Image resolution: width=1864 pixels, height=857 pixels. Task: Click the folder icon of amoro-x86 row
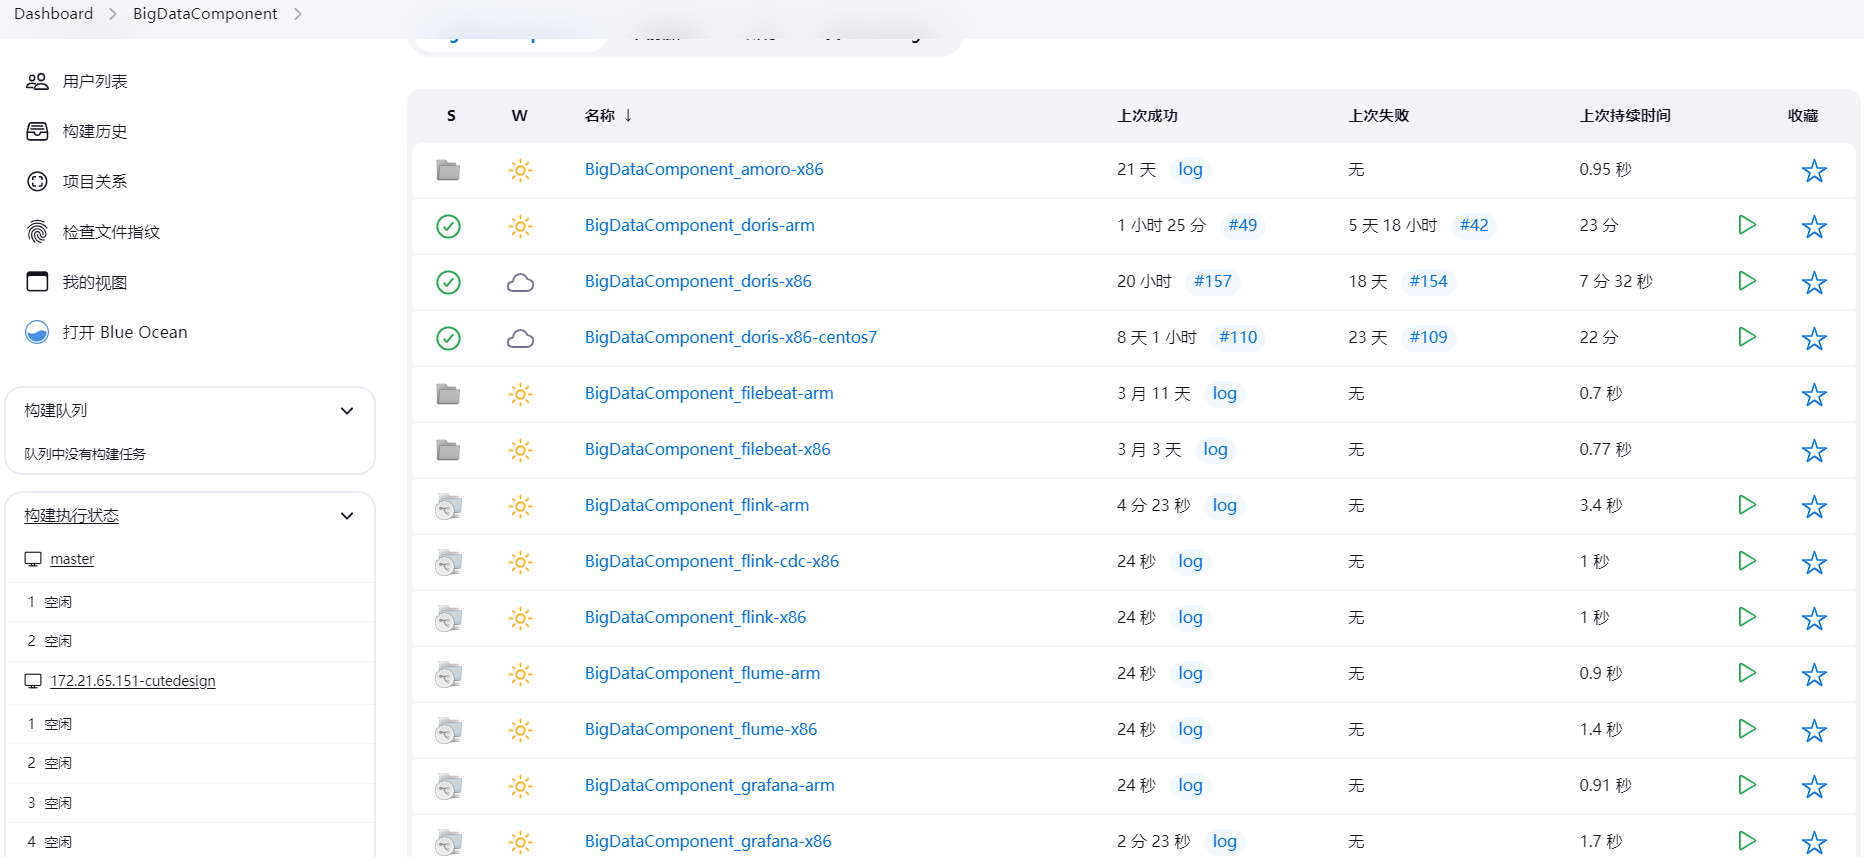point(448,170)
